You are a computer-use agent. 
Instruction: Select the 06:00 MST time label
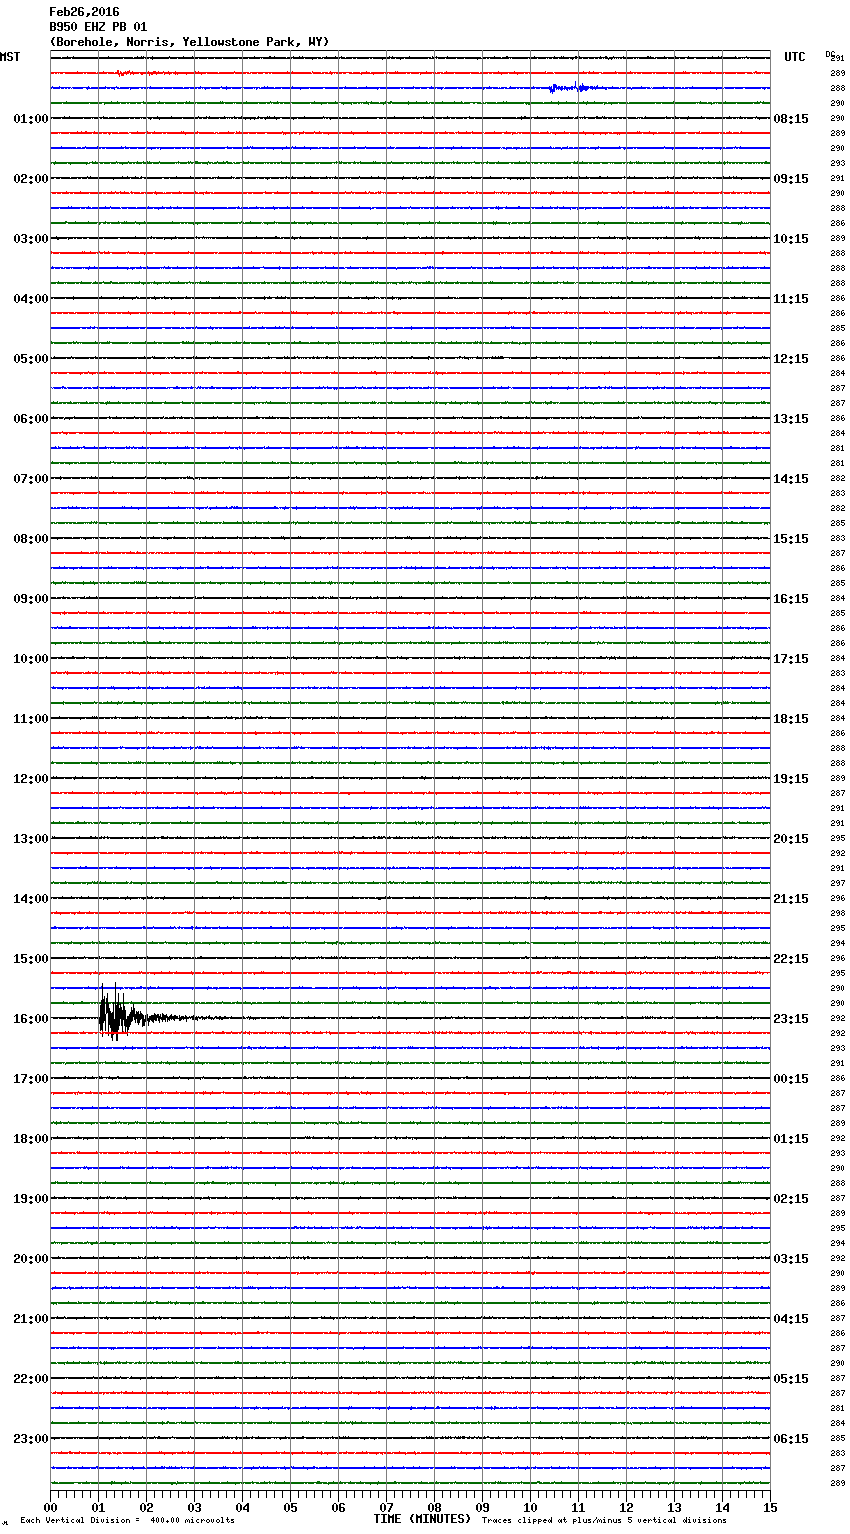(x=31, y=419)
